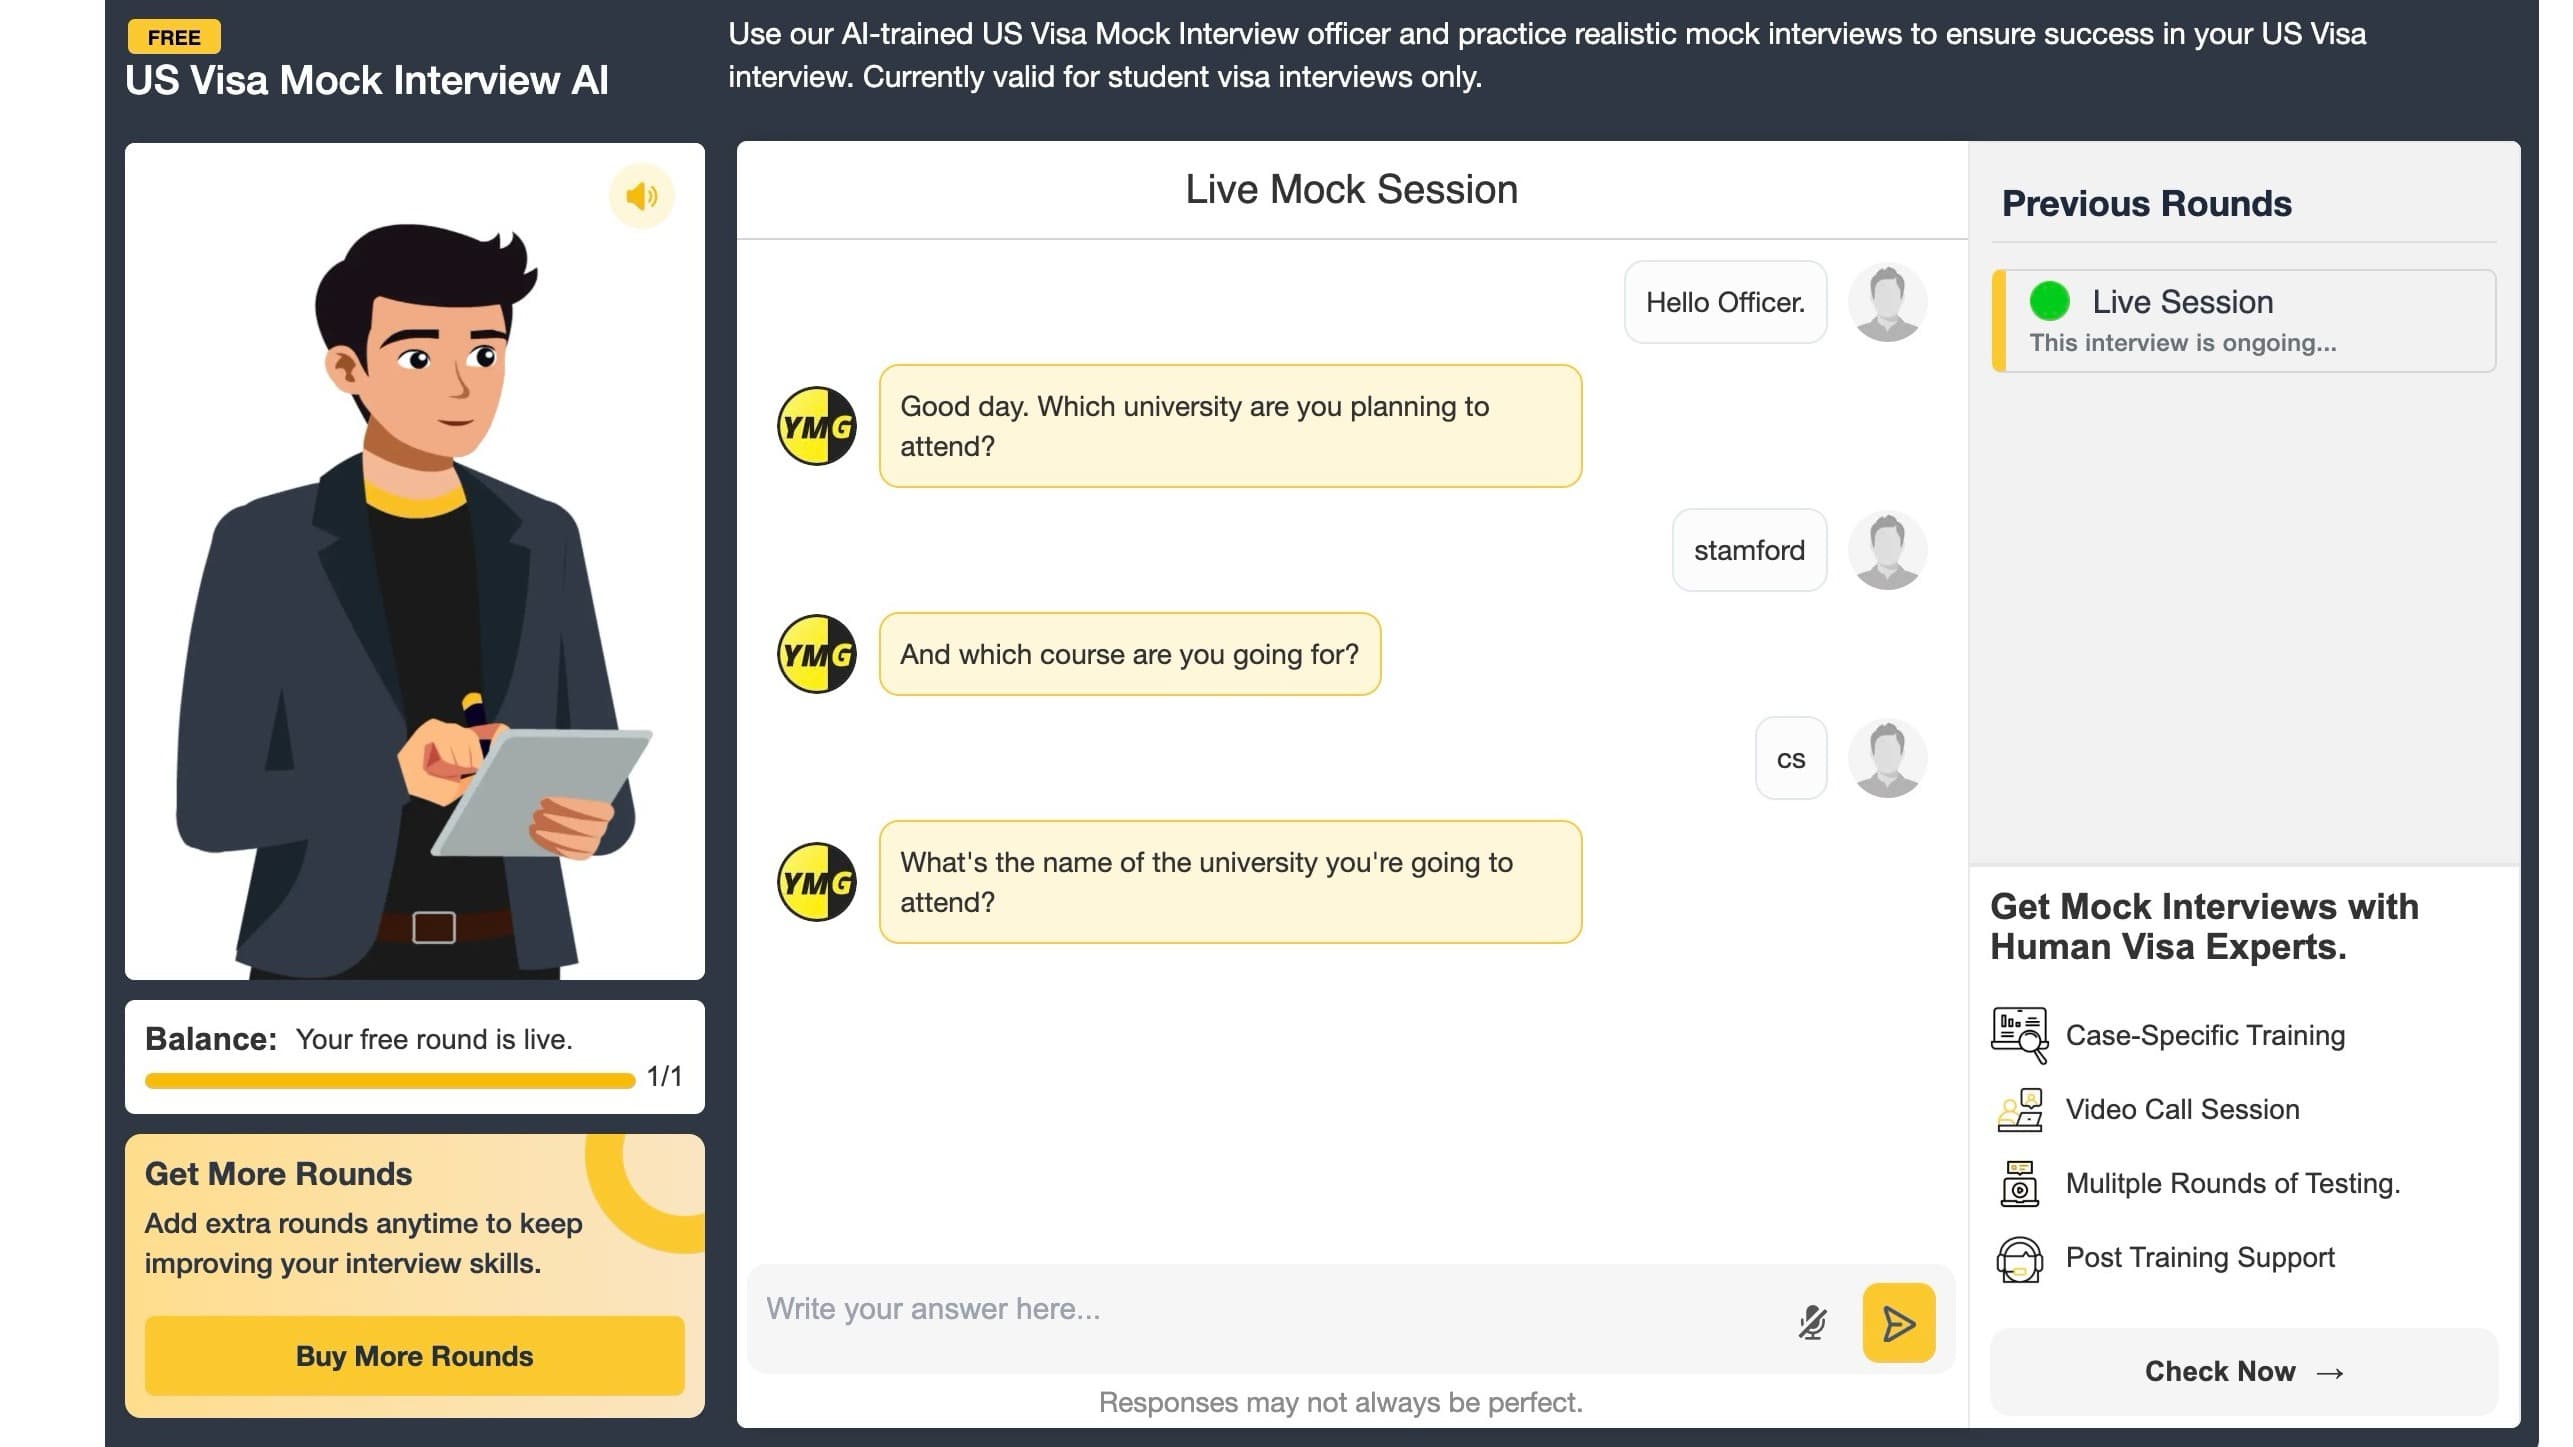Click the balance progress bar
Image resolution: width=2573 pixels, height=1447 pixels.
(x=390, y=1080)
